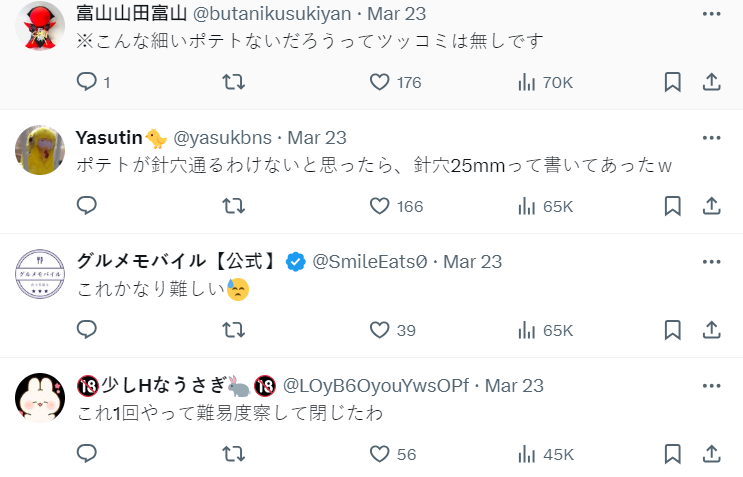743x477 pixels.
Task: View analytics for 70K views tweet
Action: tap(528, 82)
